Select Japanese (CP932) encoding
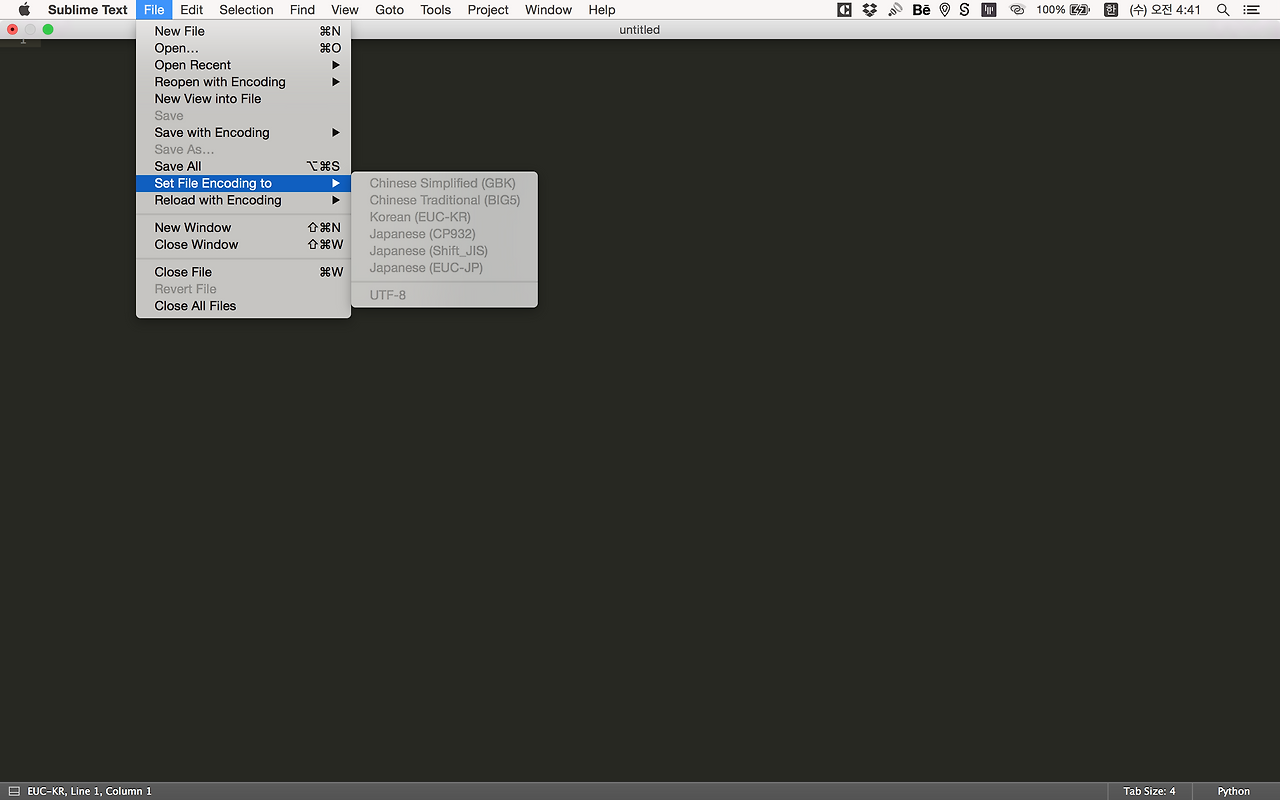 tap(444, 234)
